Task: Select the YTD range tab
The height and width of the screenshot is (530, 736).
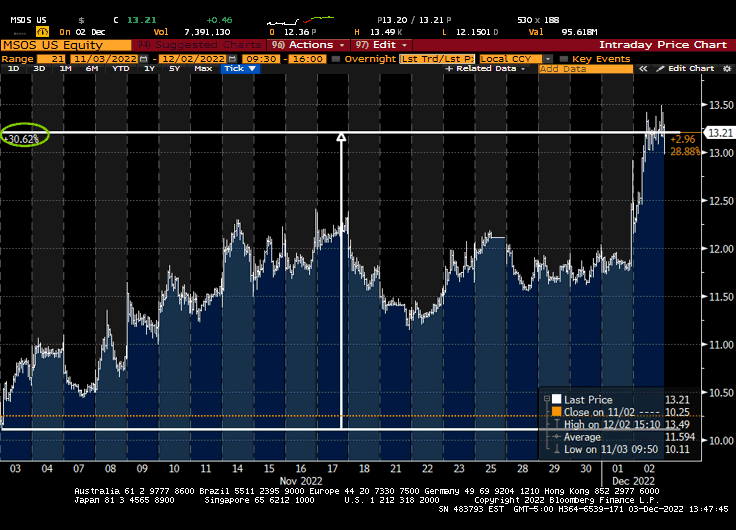Action: tap(121, 69)
